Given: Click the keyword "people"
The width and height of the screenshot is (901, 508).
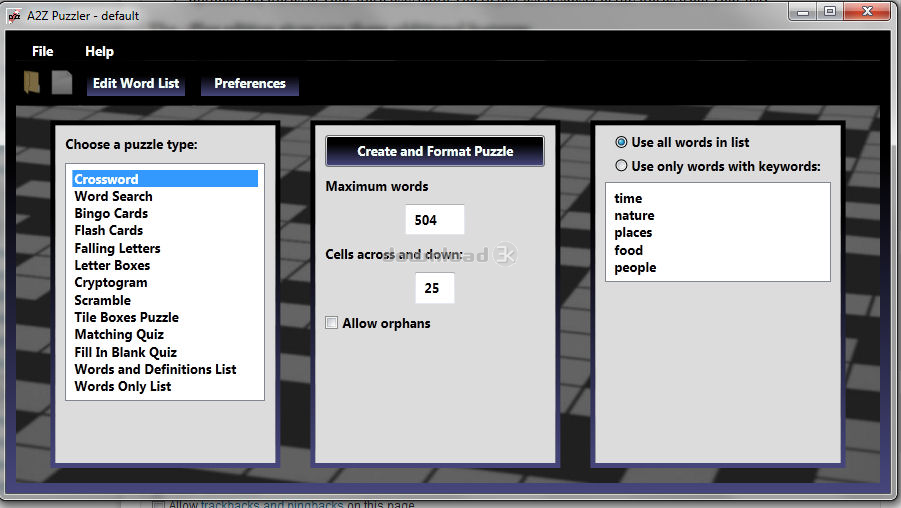Looking at the screenshot, I should 635,267.
